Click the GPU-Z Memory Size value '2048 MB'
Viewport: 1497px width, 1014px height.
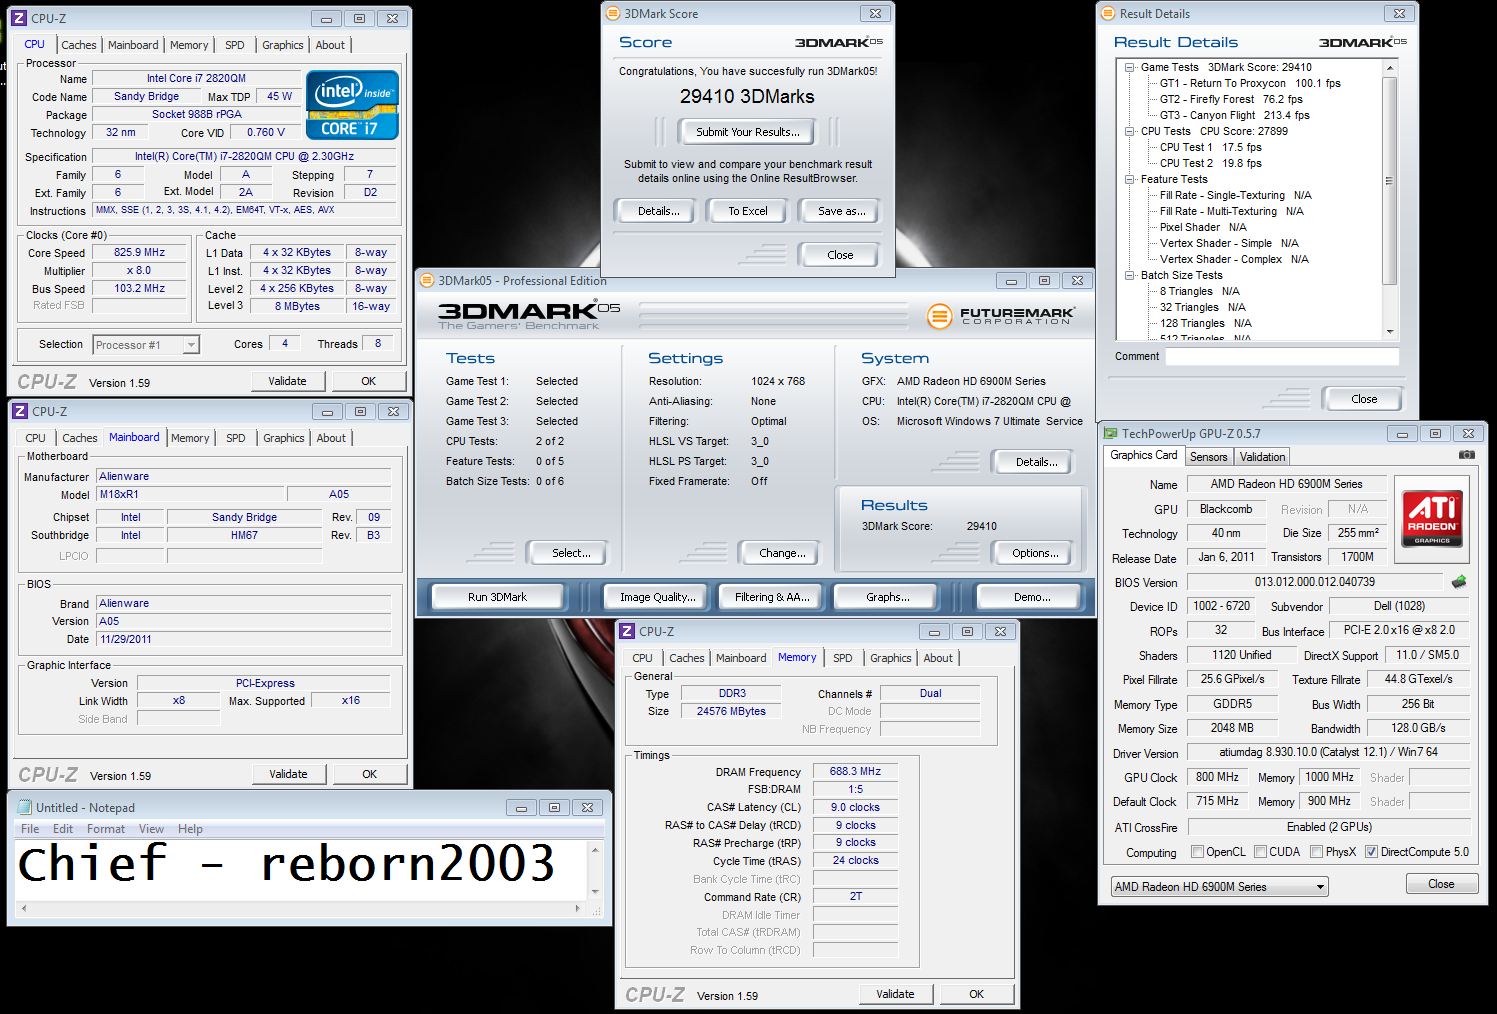[1232, 729]
